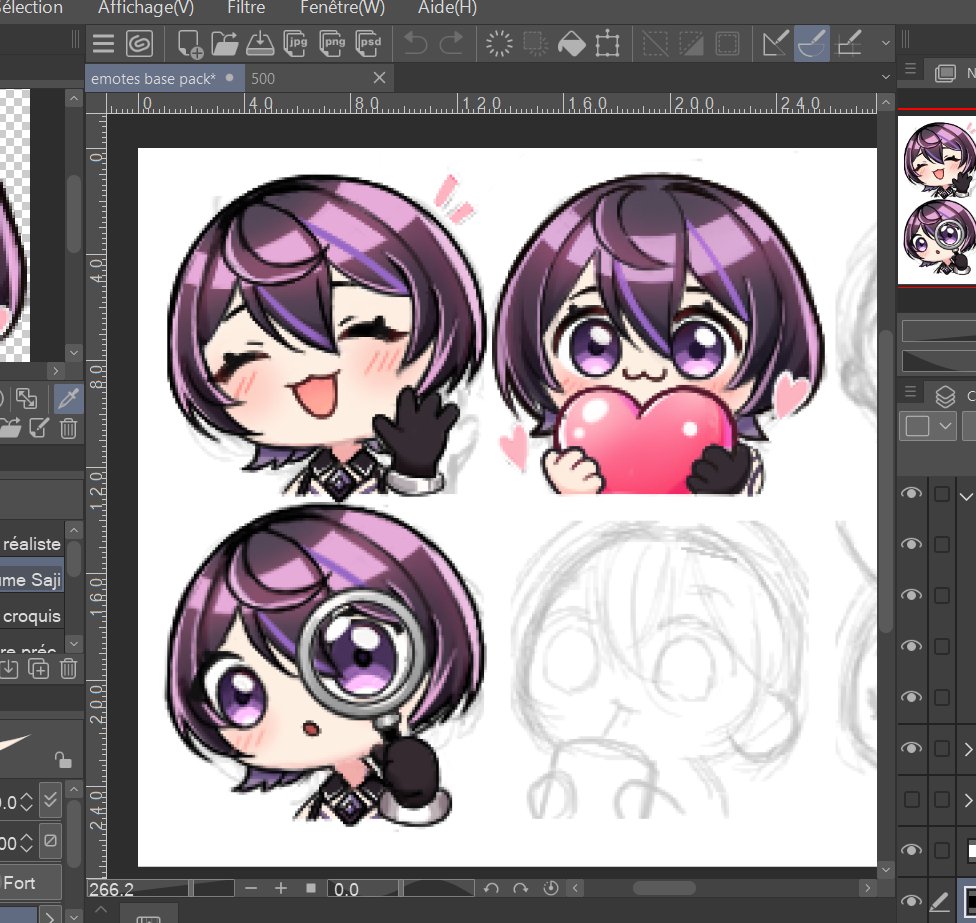This screenshot has width=976, height=923.
Task: Rotate the canvas right with the clockwise arrow
Action: pyautogui.click(x=520, y=888)
